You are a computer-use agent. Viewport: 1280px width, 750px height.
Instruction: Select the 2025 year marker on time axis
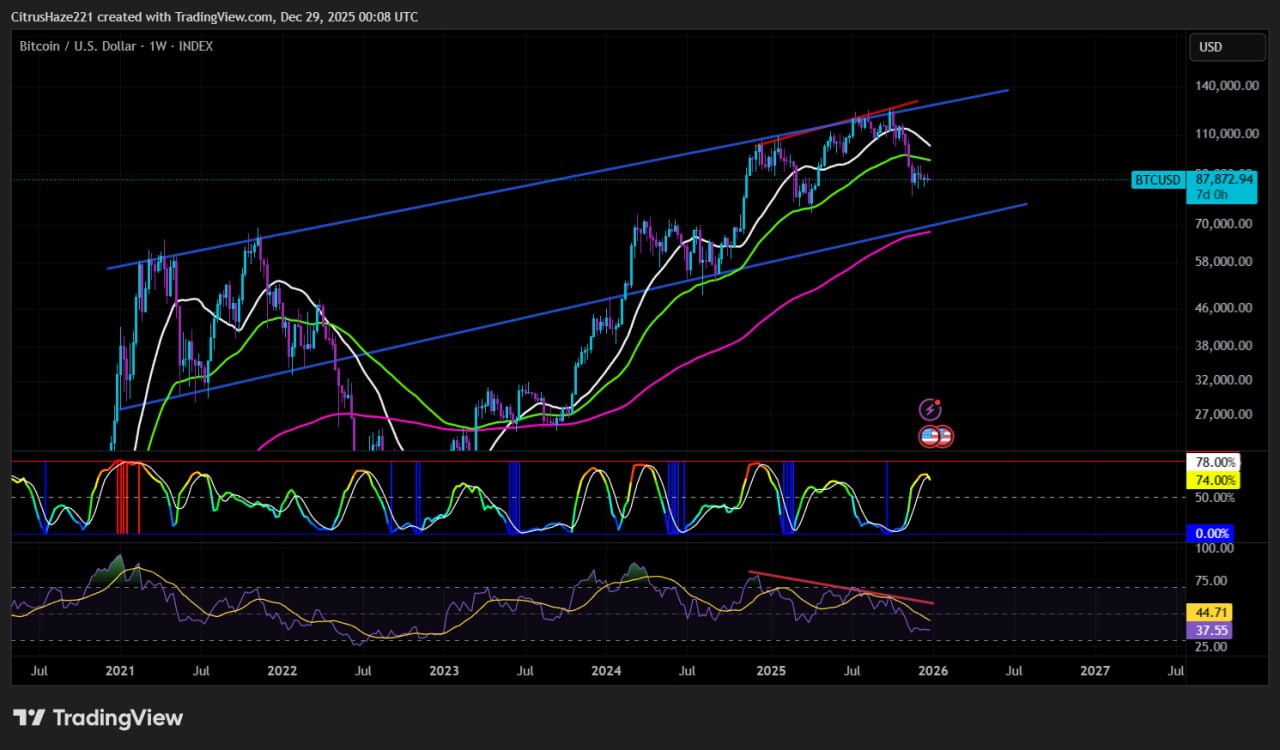pos(770,671)
